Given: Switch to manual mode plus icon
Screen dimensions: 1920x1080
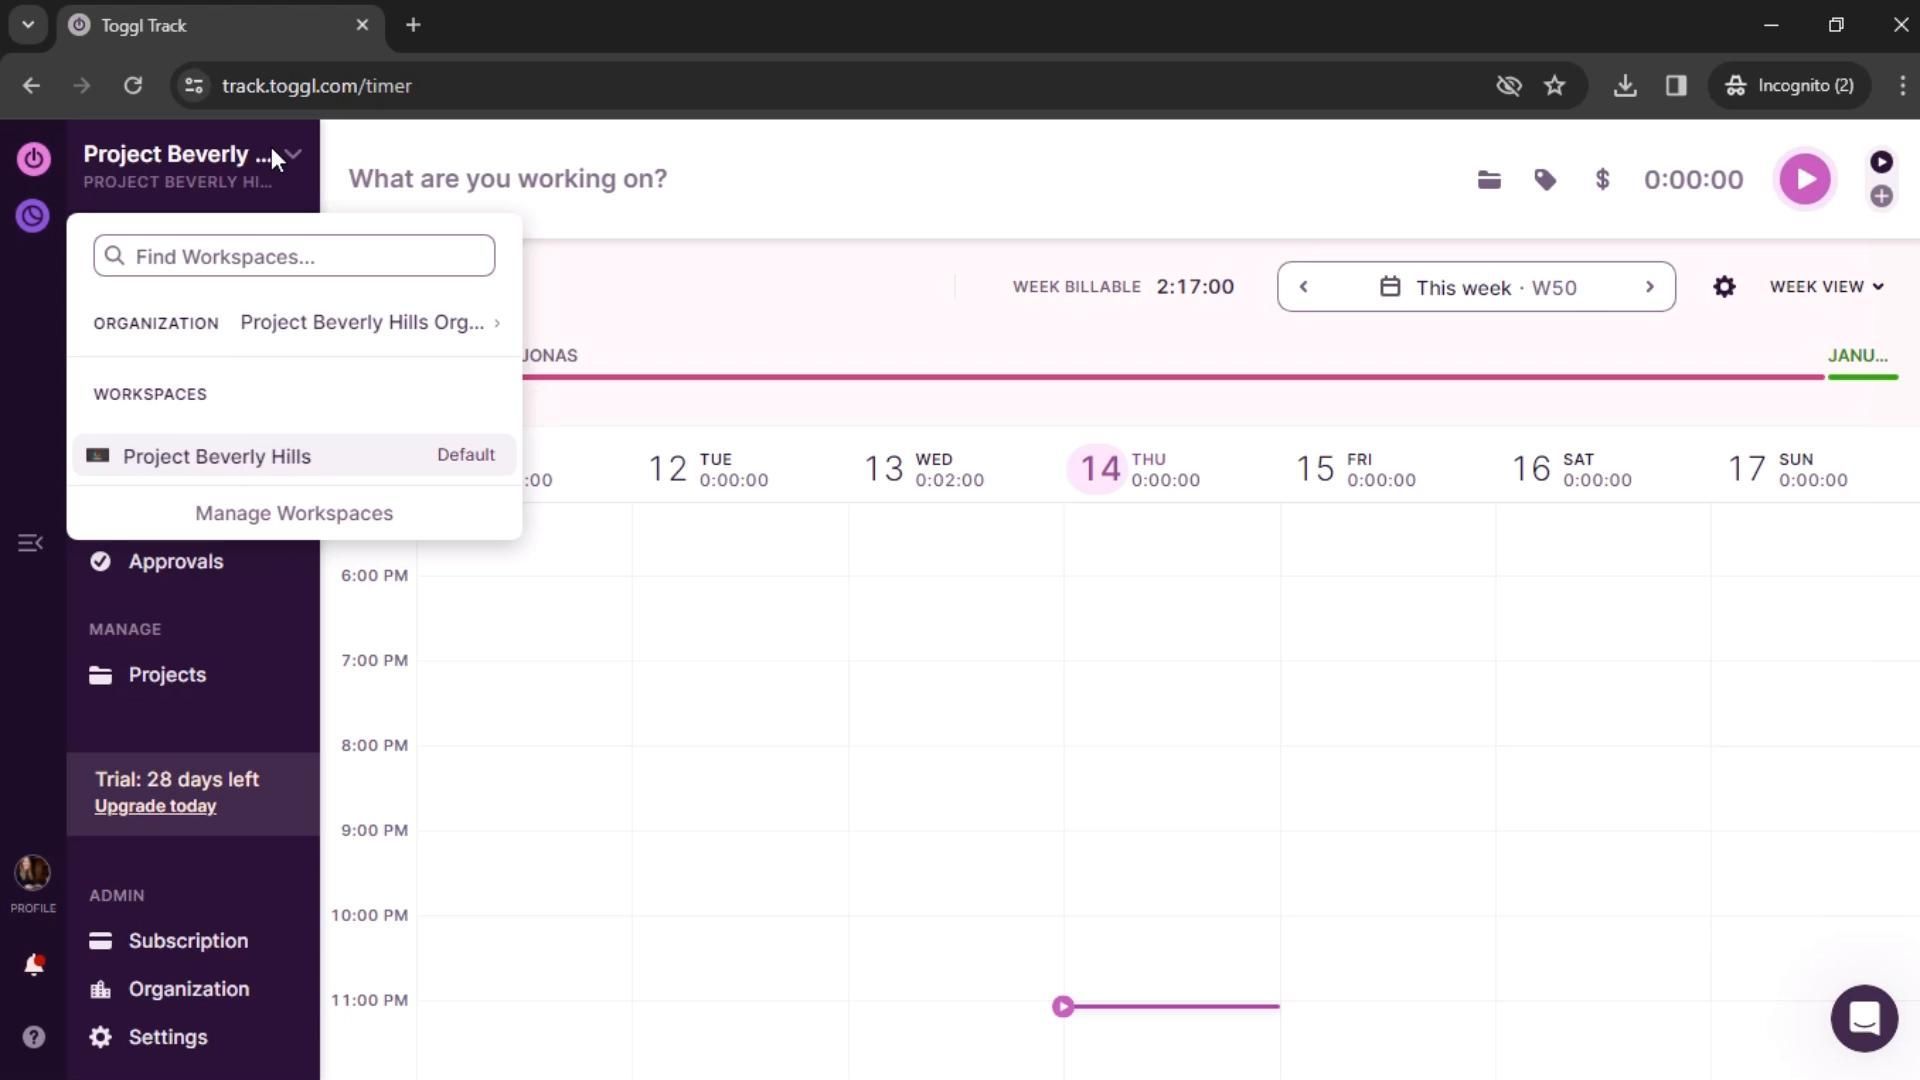Looking at the screenshot, I should tap(1881, 197).
